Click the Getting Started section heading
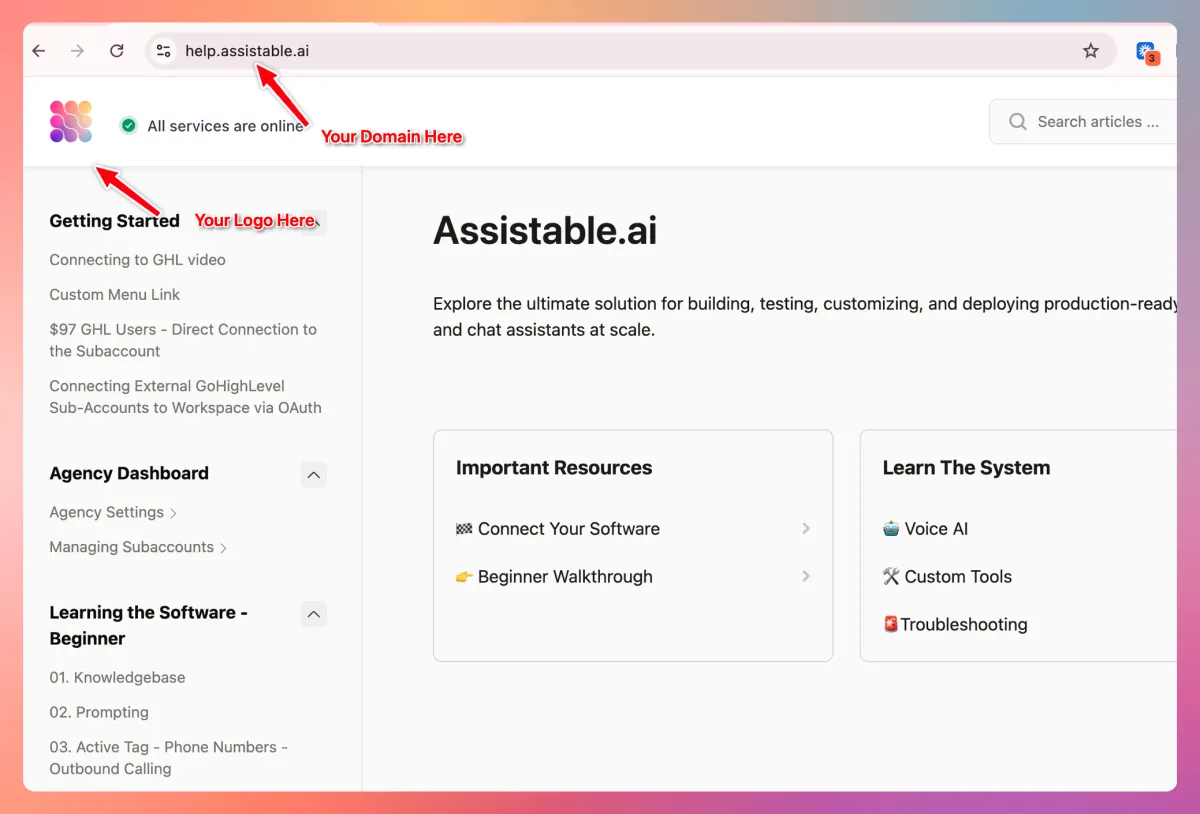 click(x=114, y=221)
